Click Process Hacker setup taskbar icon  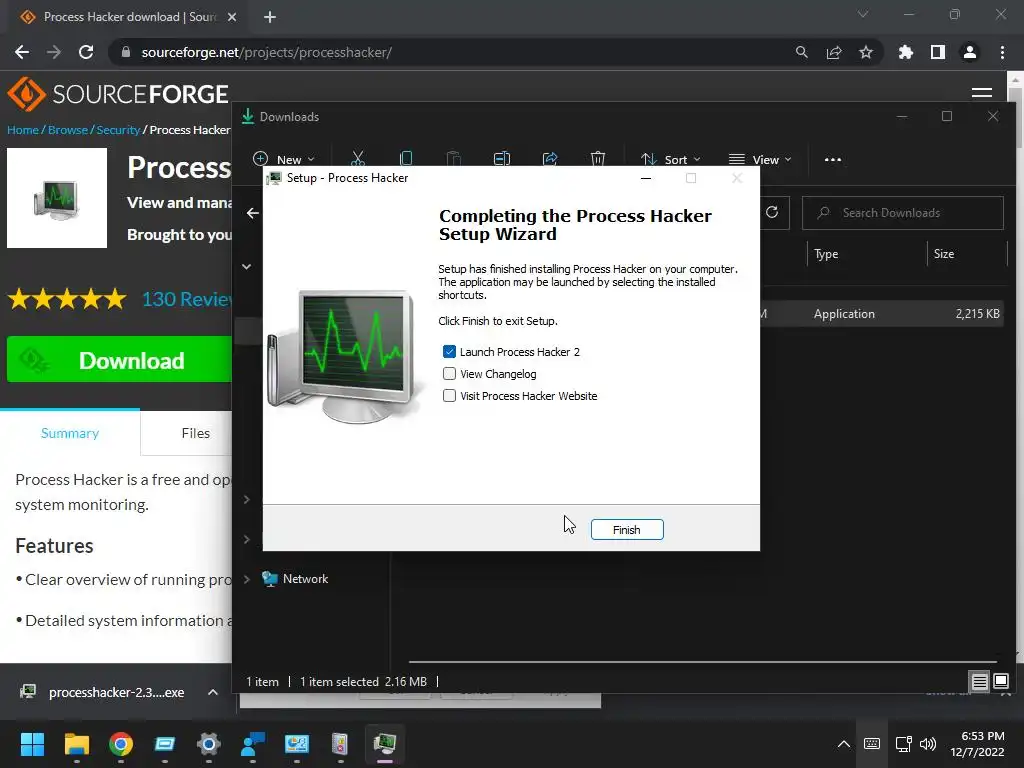tap(385, 744)
